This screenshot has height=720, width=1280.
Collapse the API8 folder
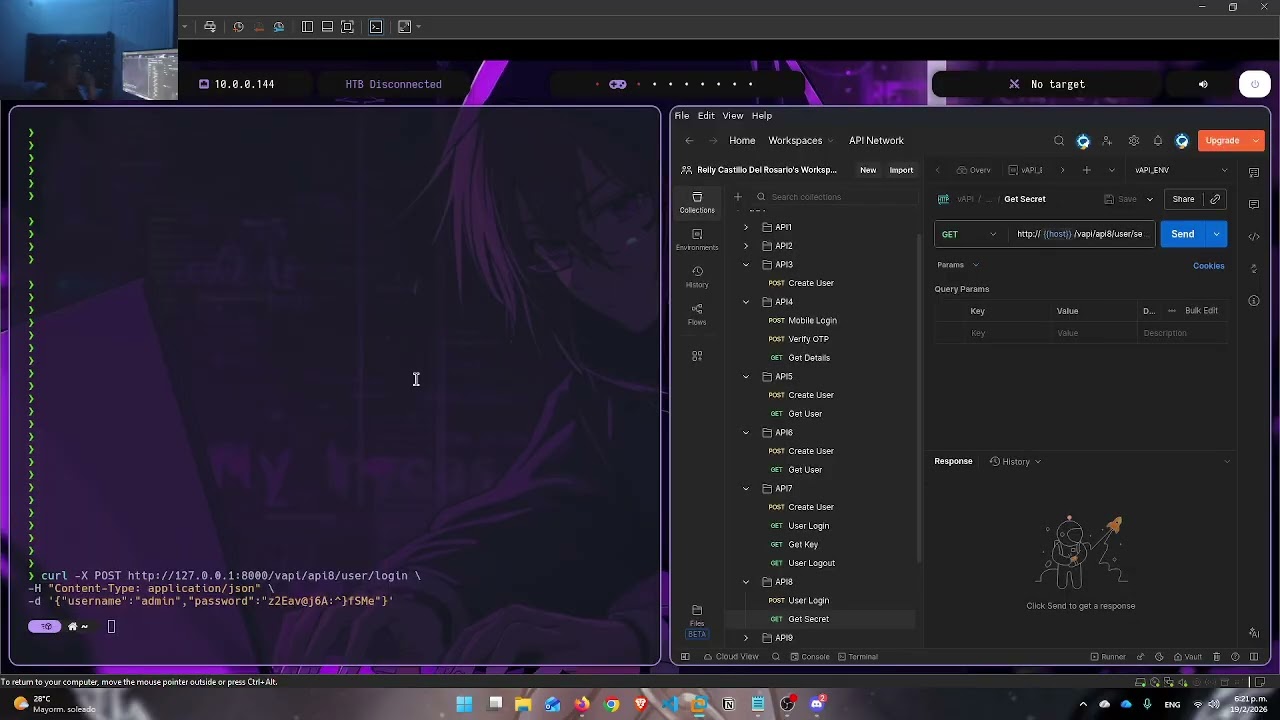point(746,582)
